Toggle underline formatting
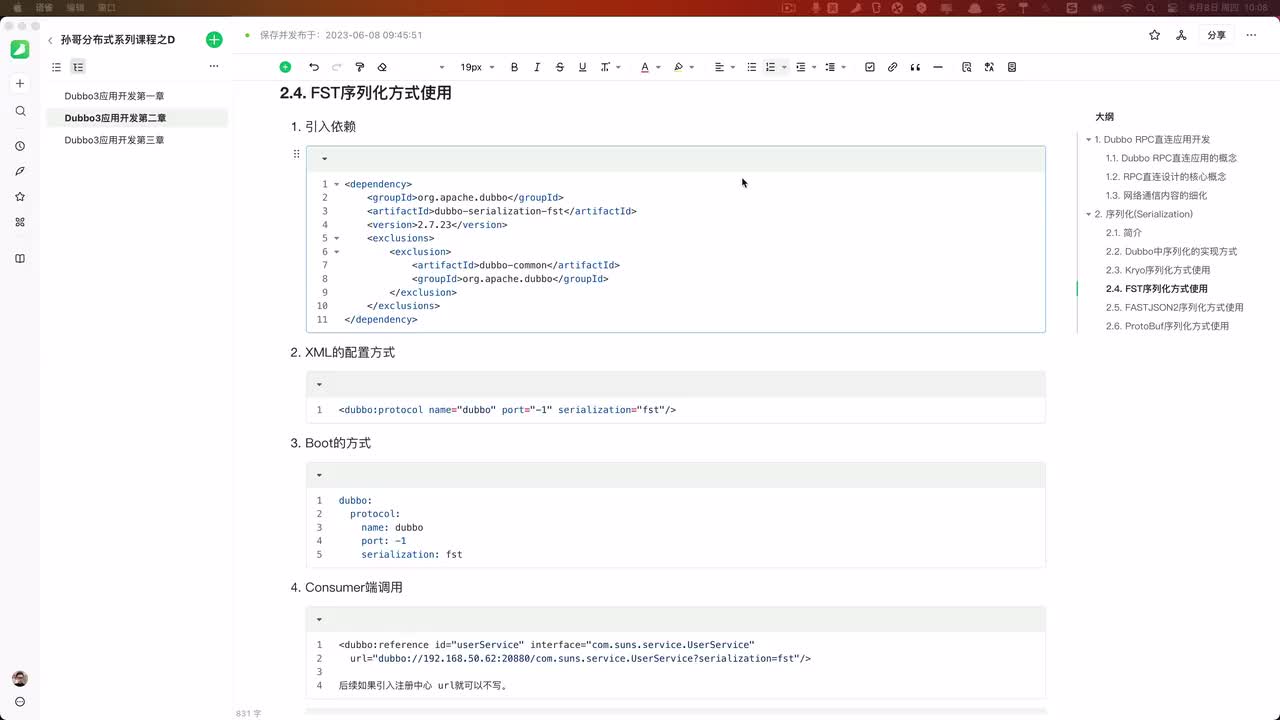The height and width of the screenshot is (720, 1280). (x=582, y=67)
